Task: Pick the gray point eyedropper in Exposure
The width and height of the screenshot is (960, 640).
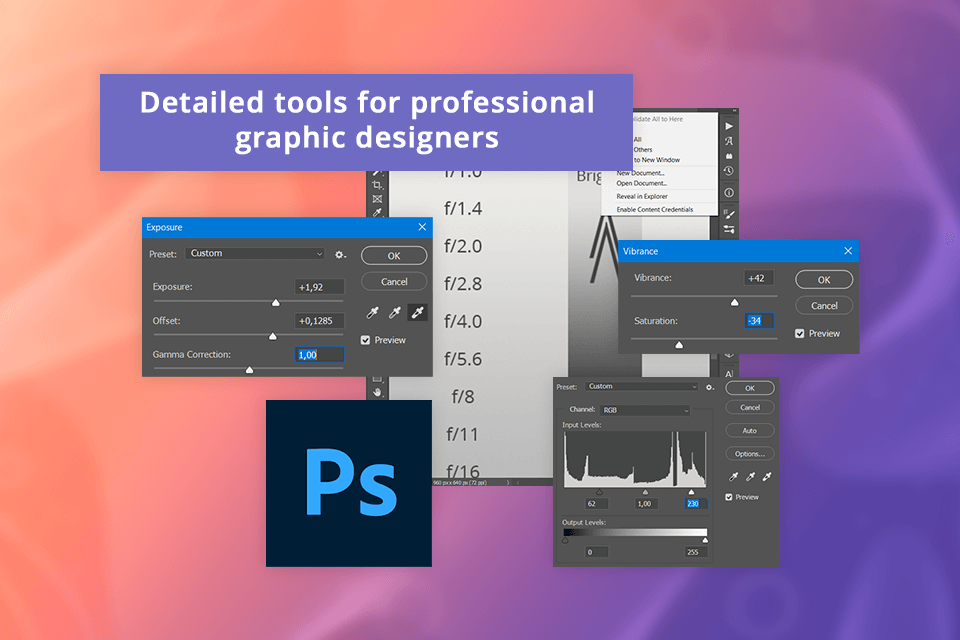Action: pyautogui.click(x=395, y=313)
